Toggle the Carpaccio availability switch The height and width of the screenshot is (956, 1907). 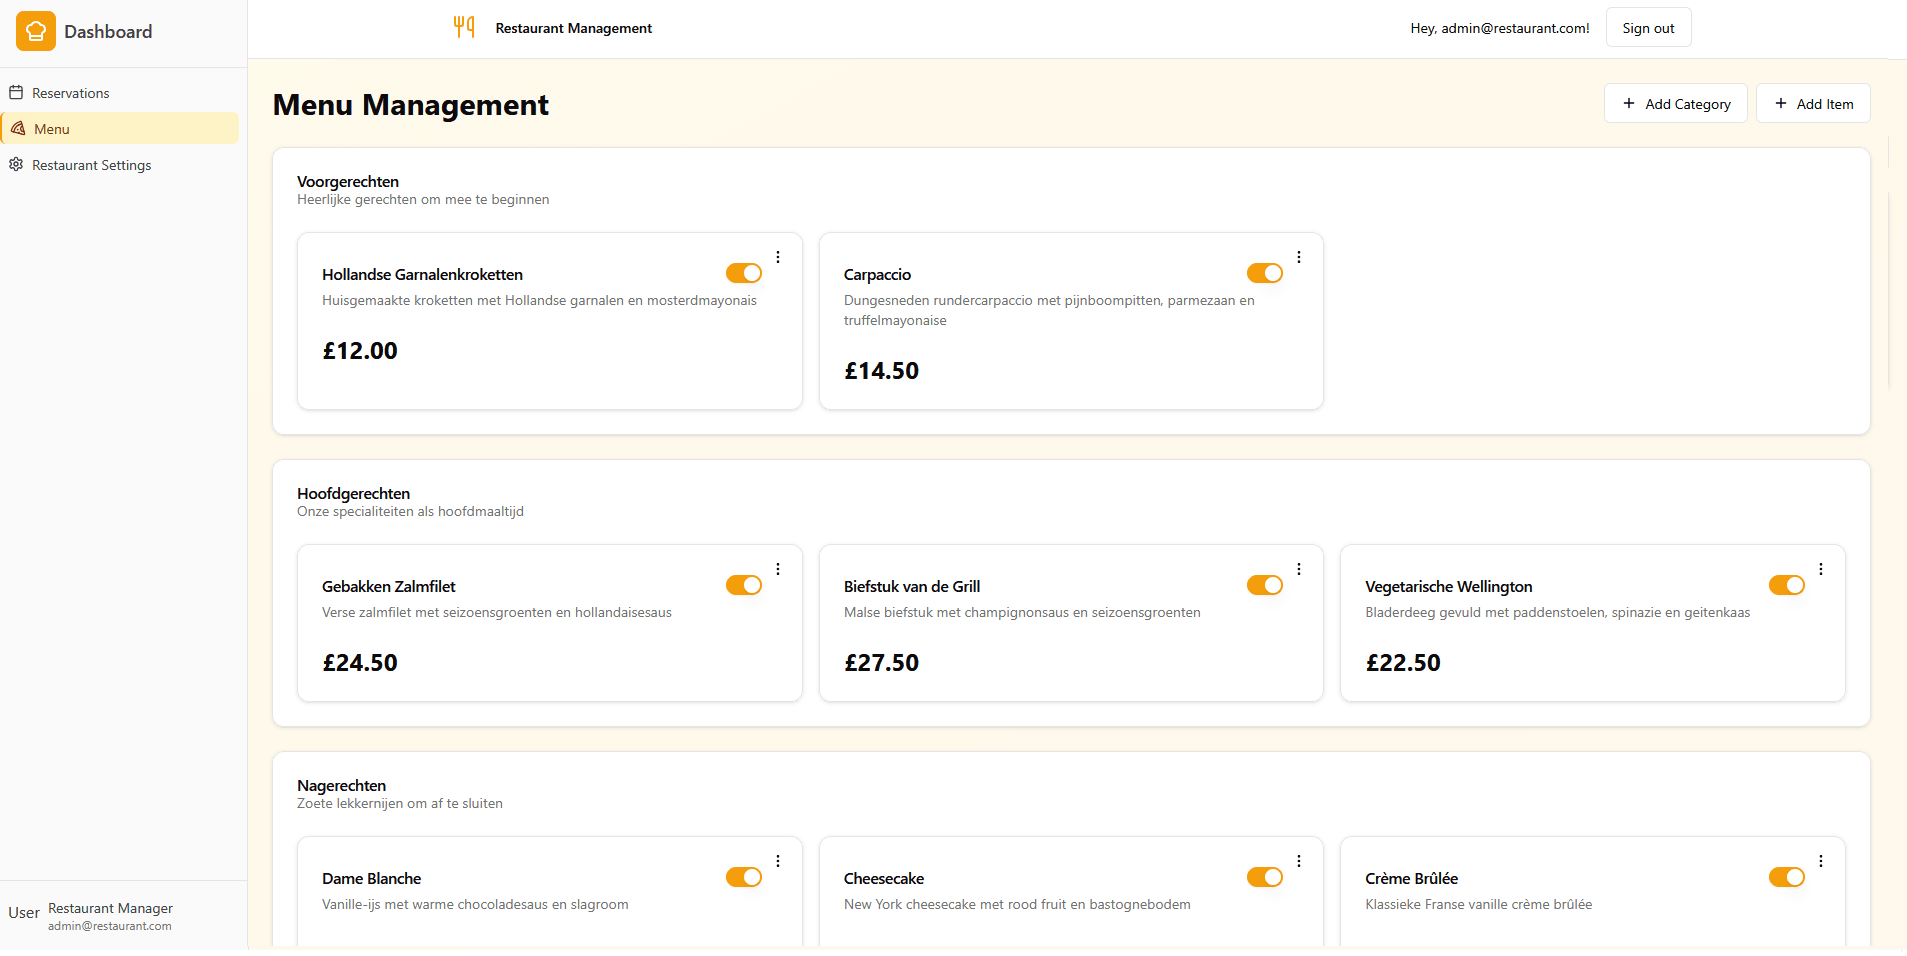tap(1264, 273)
